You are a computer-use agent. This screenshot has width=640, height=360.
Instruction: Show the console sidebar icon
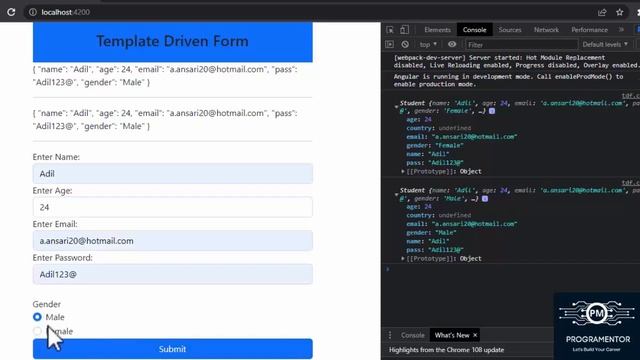click(389, 44)
